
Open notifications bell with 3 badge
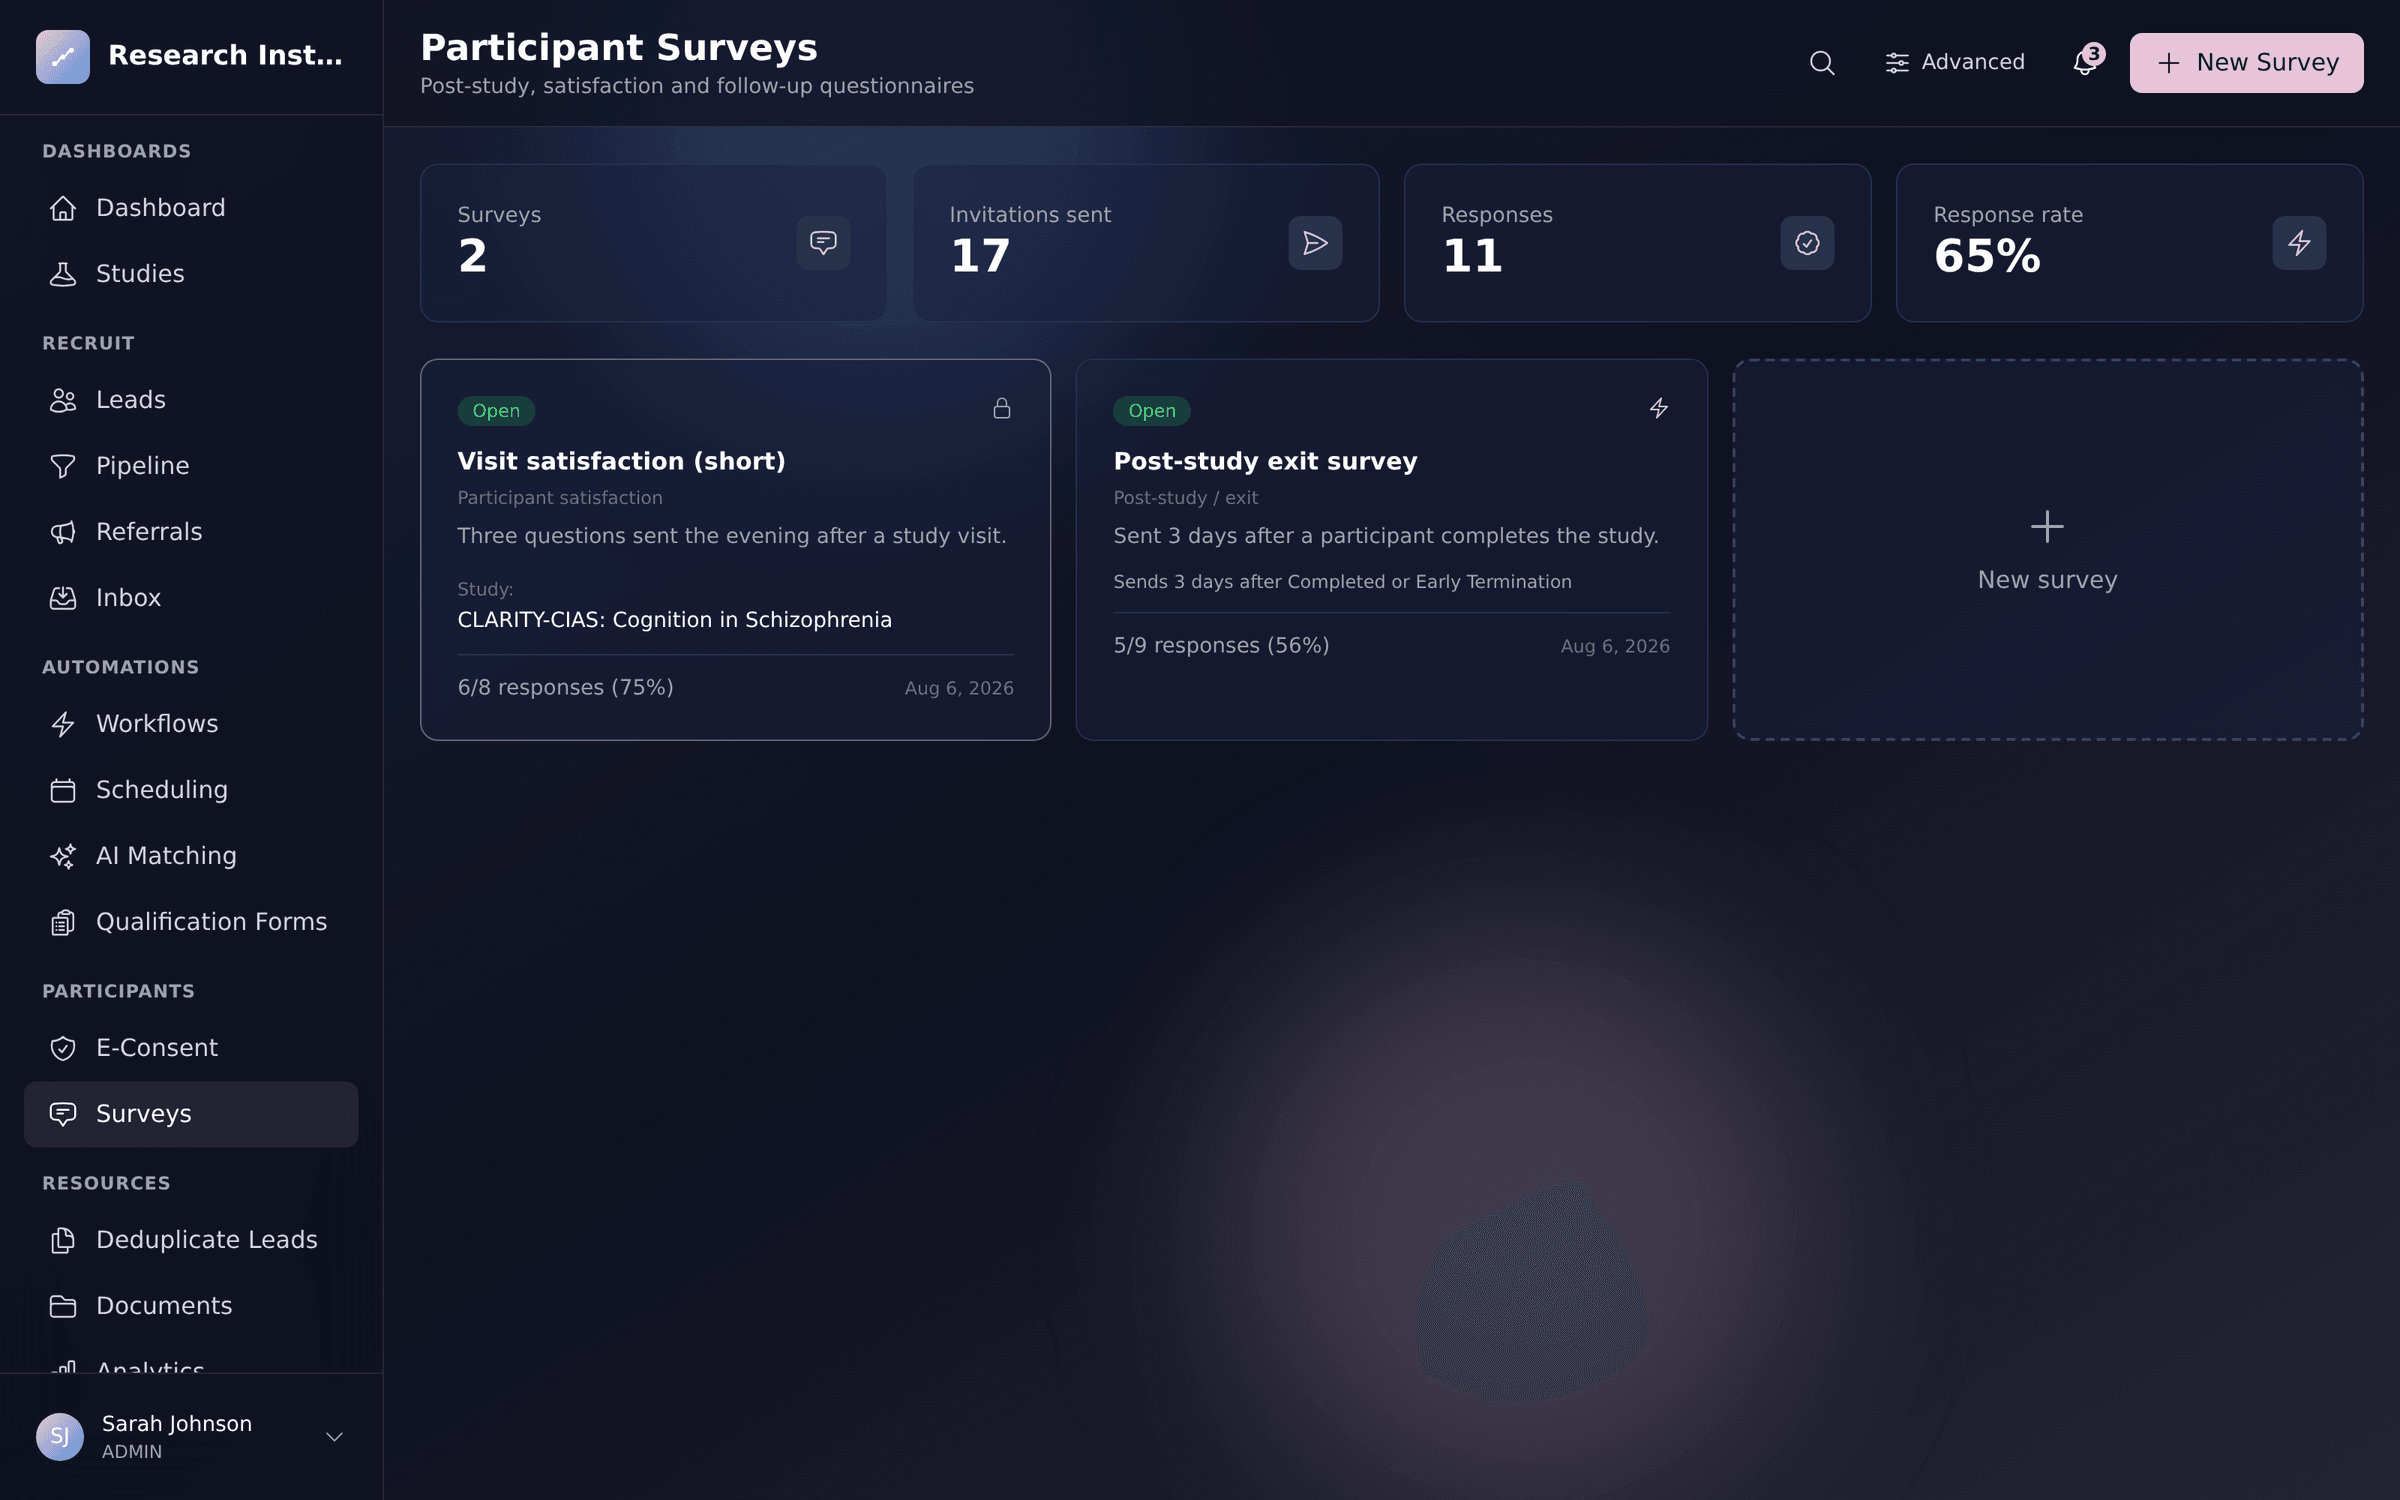(2086, 61)
